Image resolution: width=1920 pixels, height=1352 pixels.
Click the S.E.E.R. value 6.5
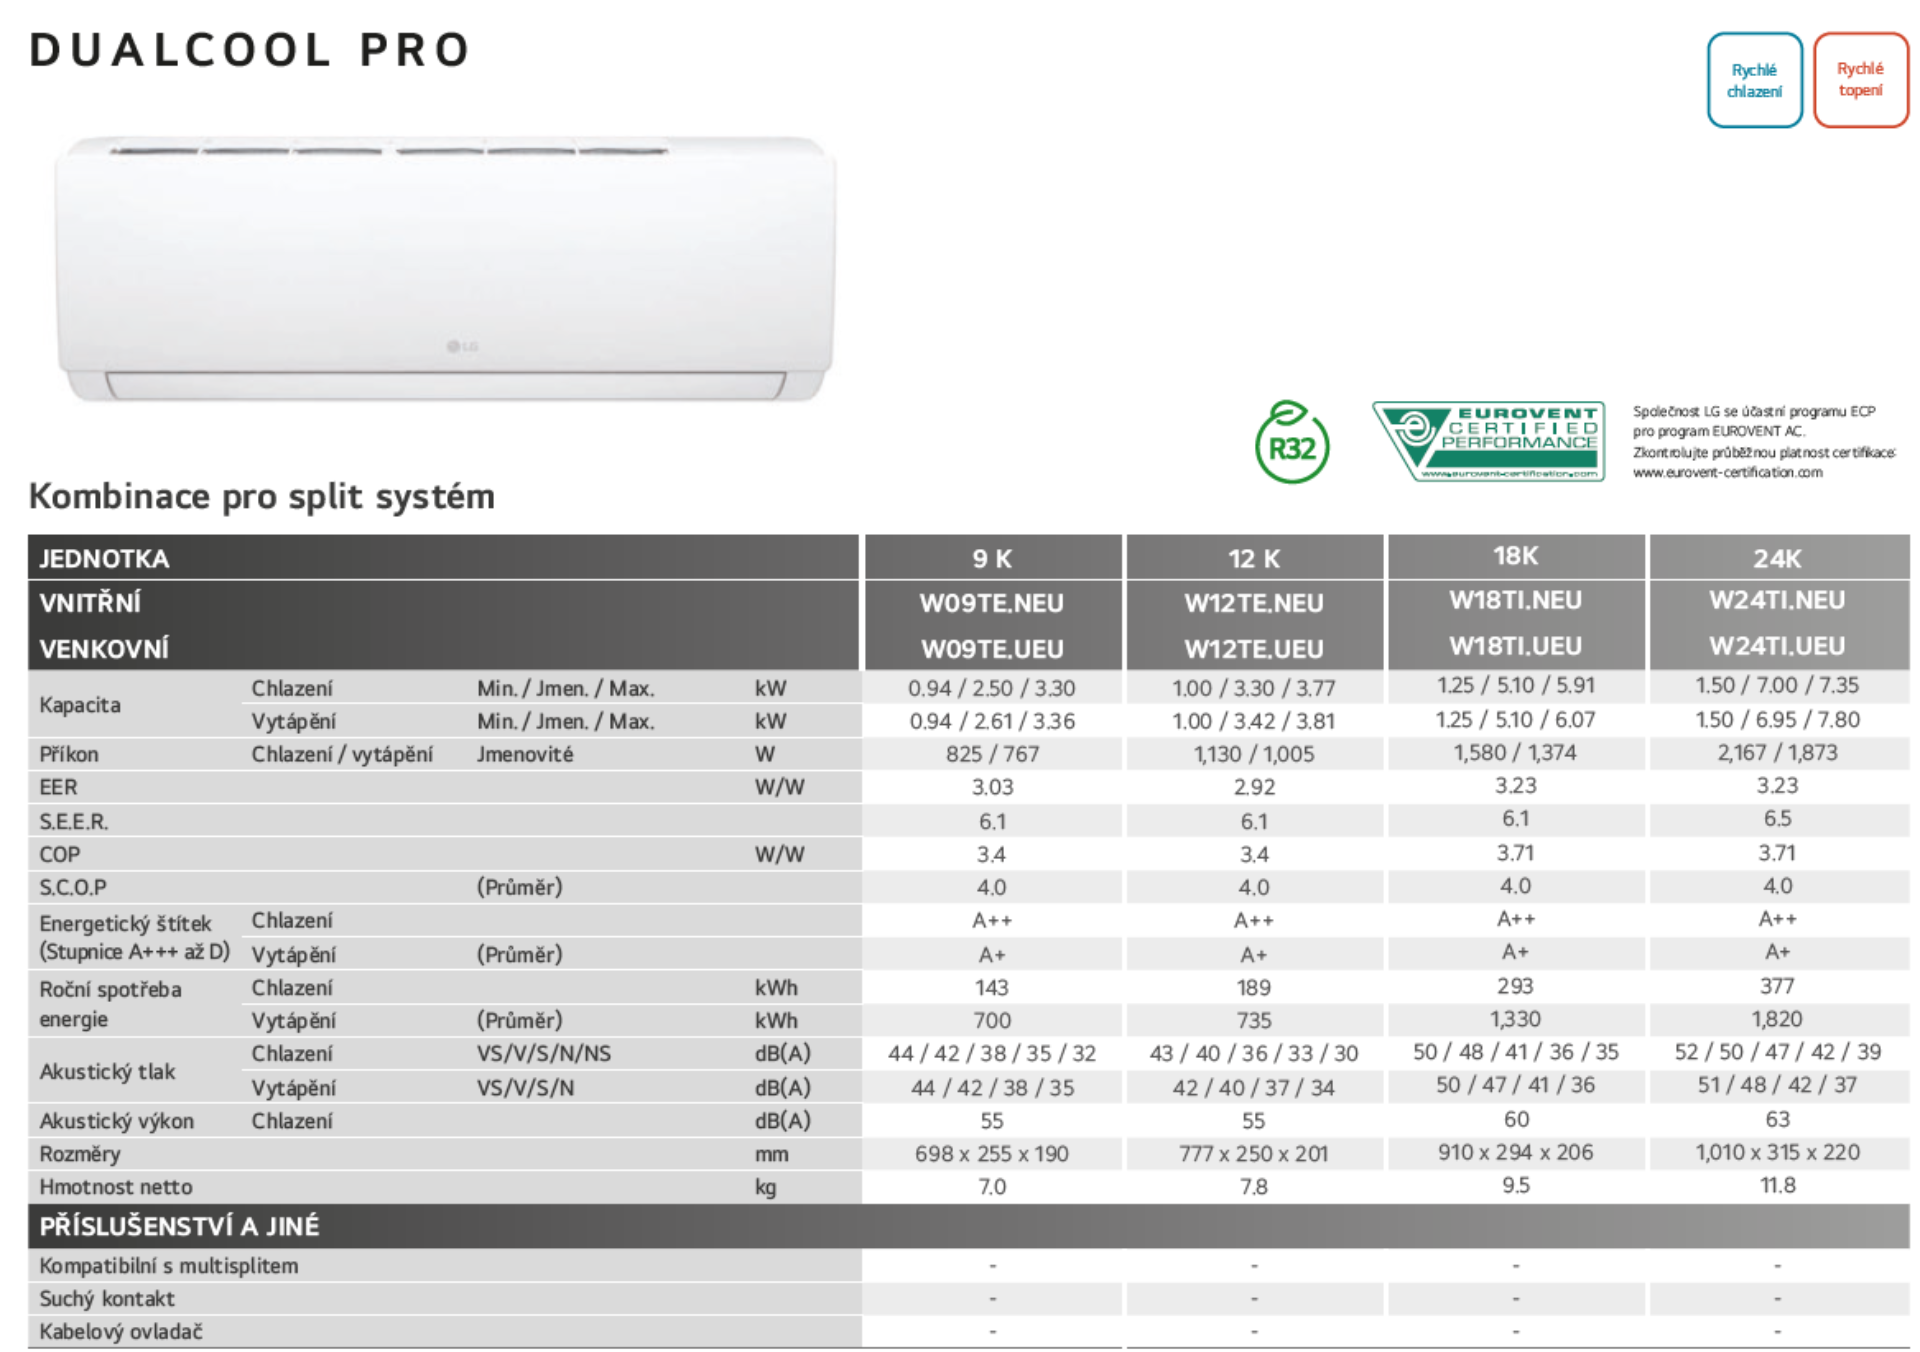click(1777, 818)
